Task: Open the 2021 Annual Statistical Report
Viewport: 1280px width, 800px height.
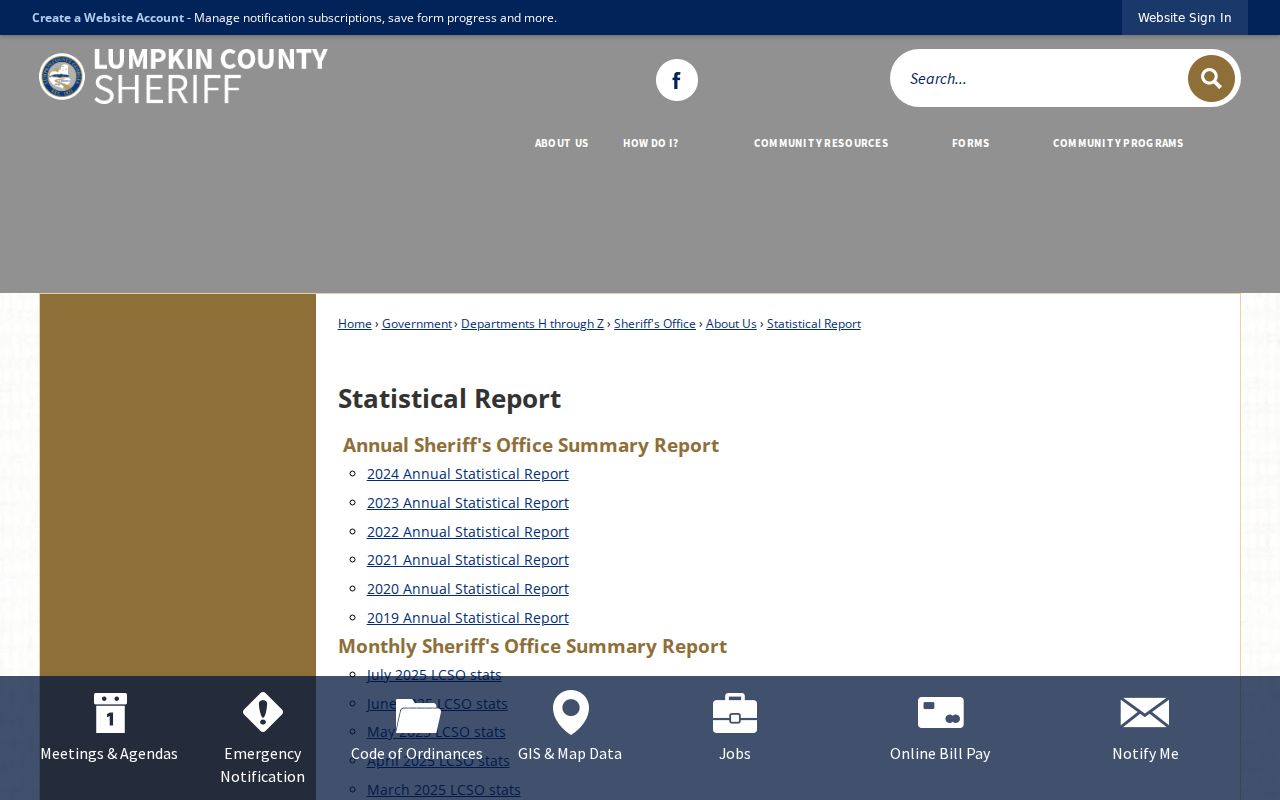Action: (468, 560)
